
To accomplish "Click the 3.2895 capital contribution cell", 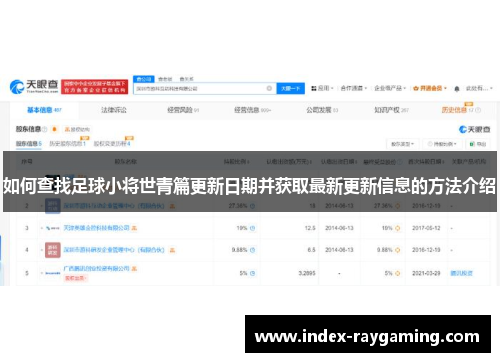I will [307, 273].
